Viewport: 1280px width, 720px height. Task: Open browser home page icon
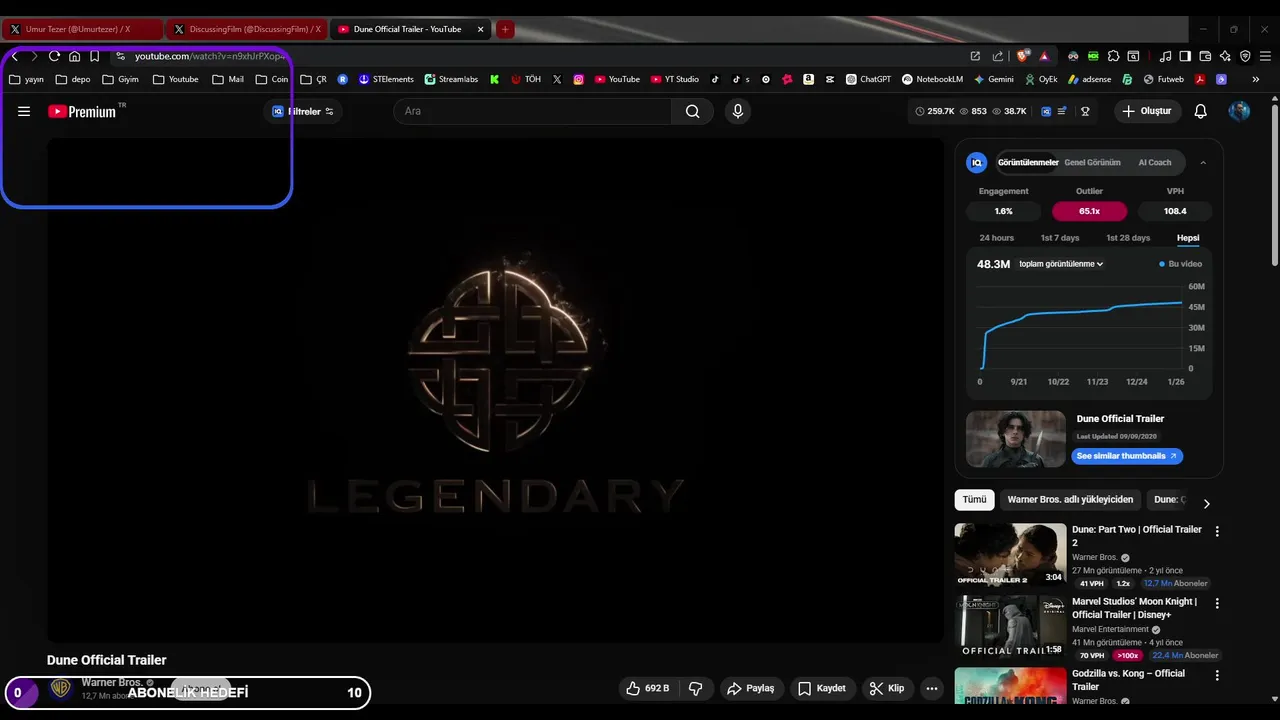click(74, 56)
